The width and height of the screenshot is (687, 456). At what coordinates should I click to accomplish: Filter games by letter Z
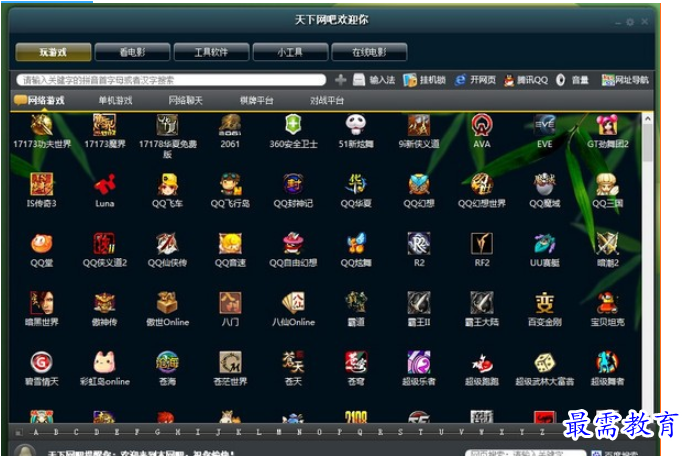point(542,432)
